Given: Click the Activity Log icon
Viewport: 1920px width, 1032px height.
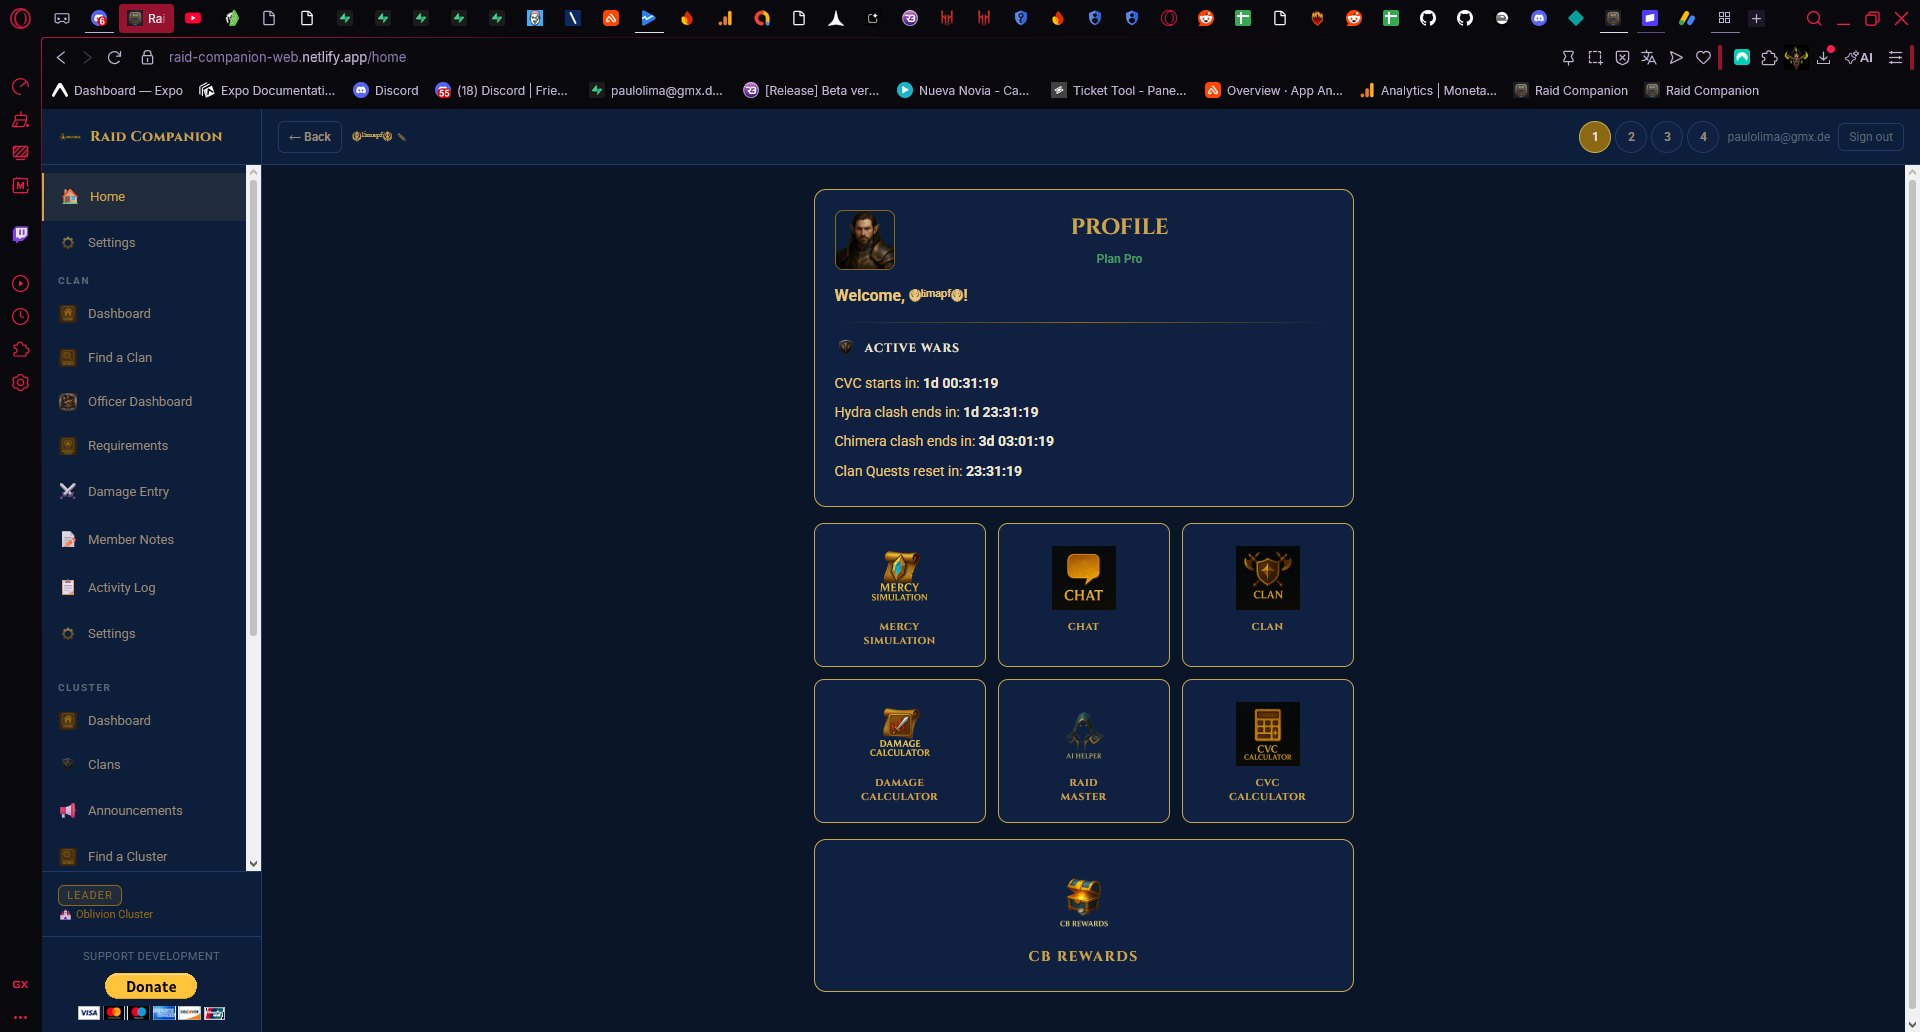Looking at the screenshot, I should pos(68,588).
